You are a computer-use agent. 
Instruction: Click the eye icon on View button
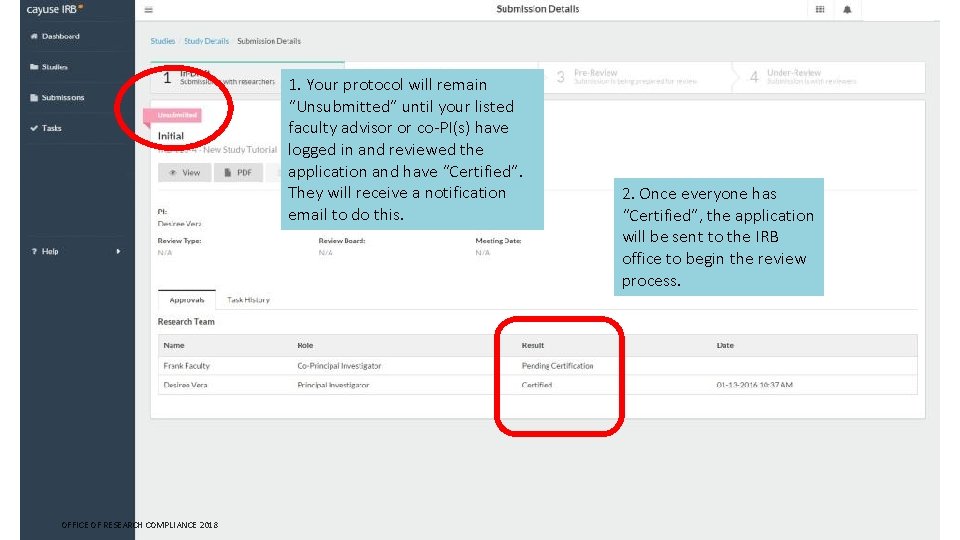click(x=173, y=173)
